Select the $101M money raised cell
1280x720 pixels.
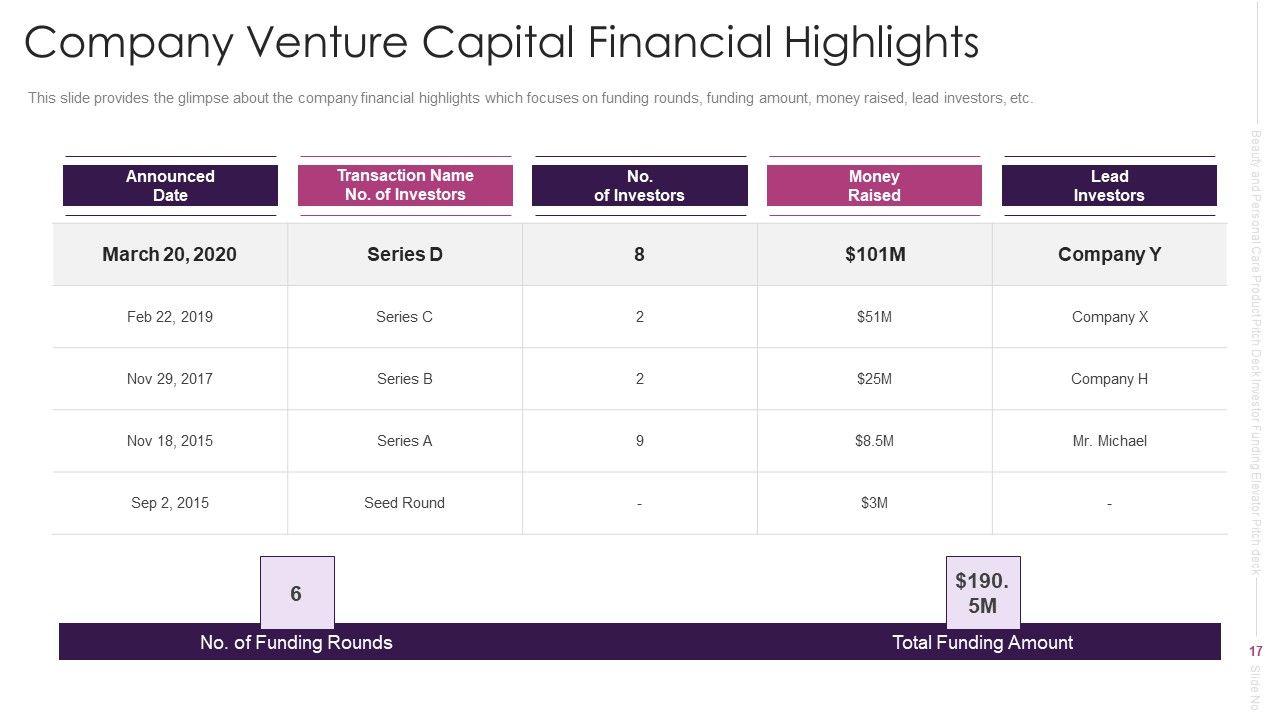pos(875,254)
